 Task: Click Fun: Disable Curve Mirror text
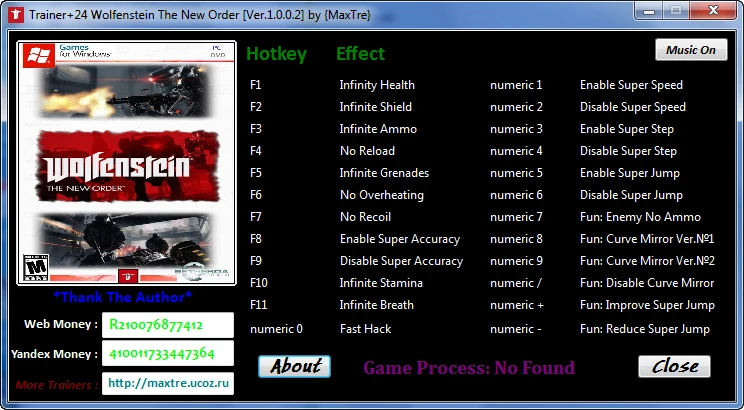click(x=647, y=283)
